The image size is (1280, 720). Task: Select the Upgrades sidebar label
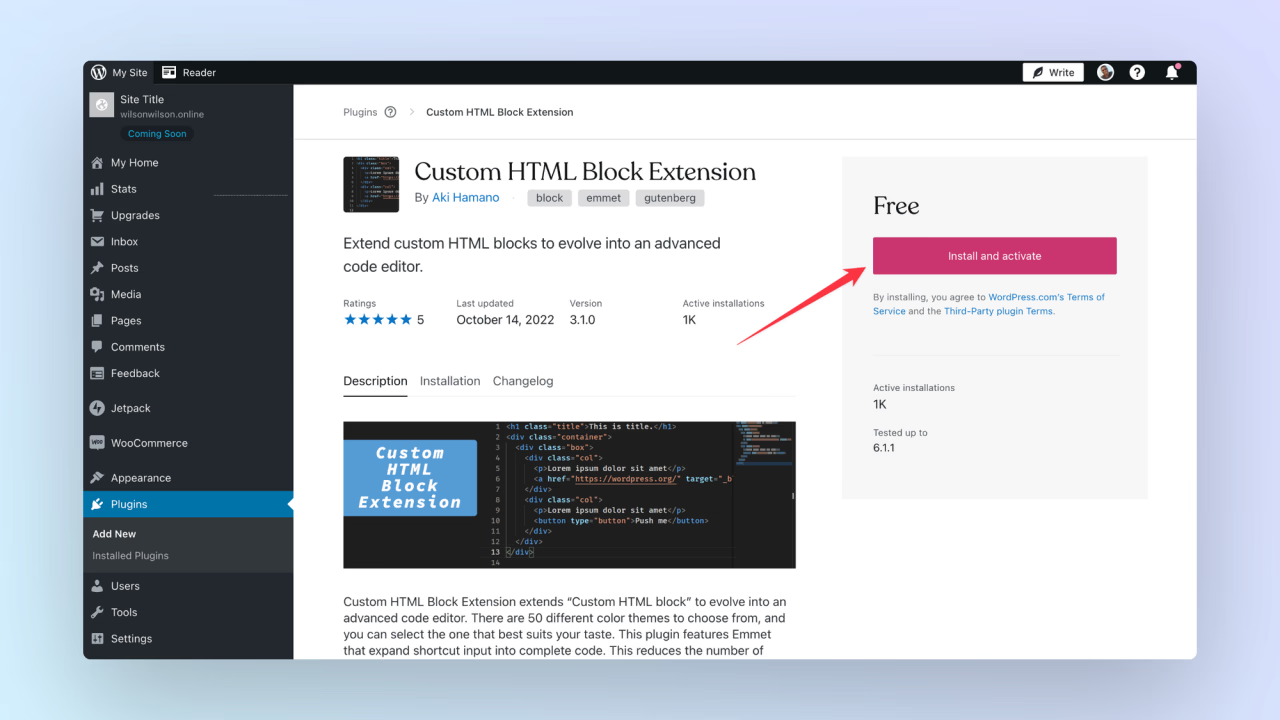tap(135, 215)
